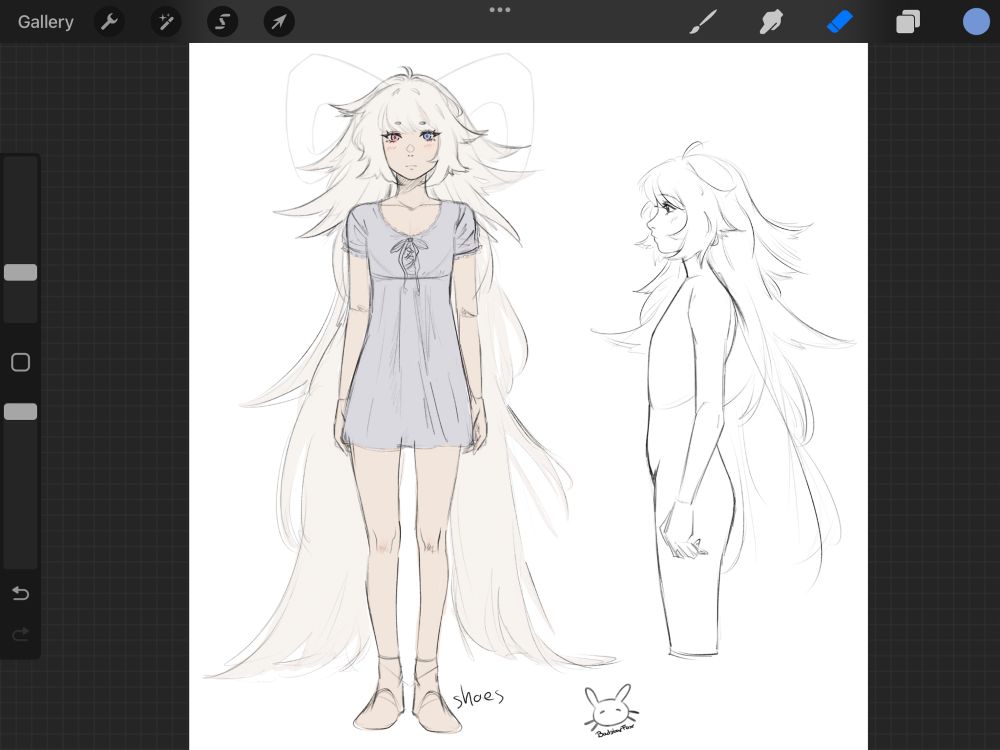
Task: Tap the square modify button in sidebar
Action: point(20,362)
